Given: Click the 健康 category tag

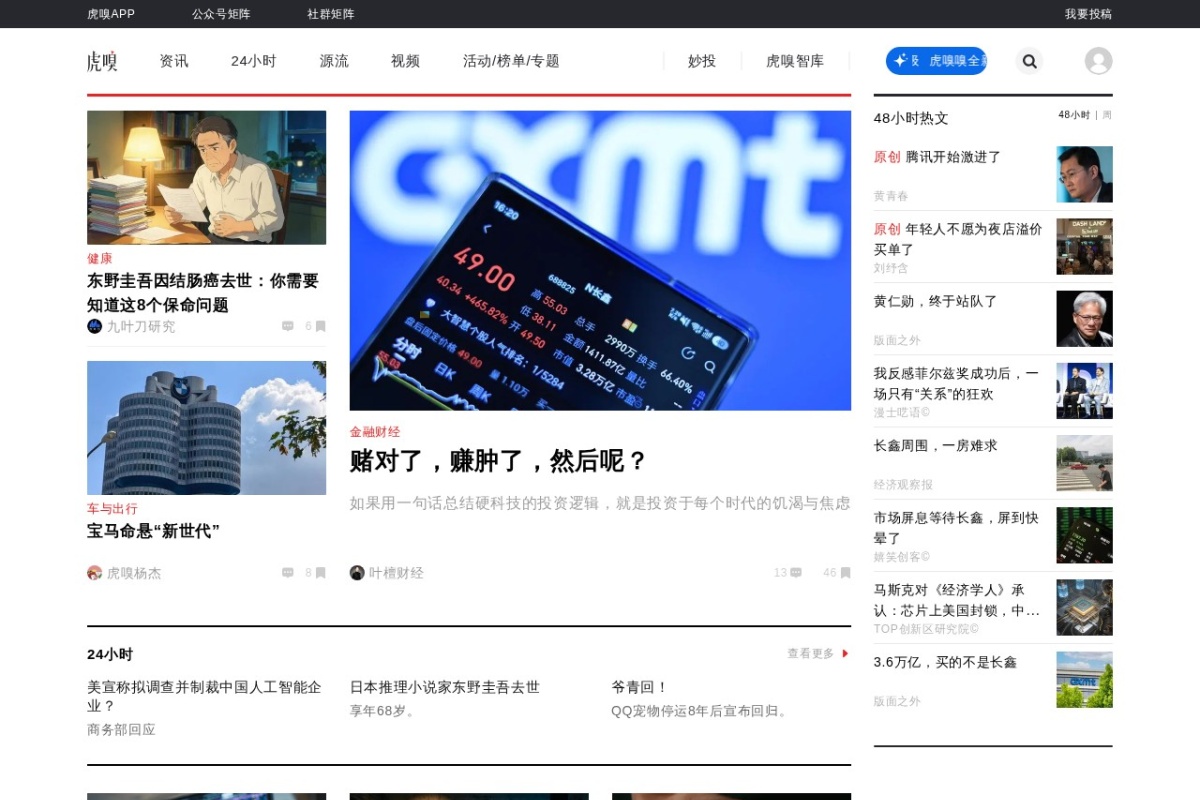Looking at the screenshot, I should [x=99, y=258].
